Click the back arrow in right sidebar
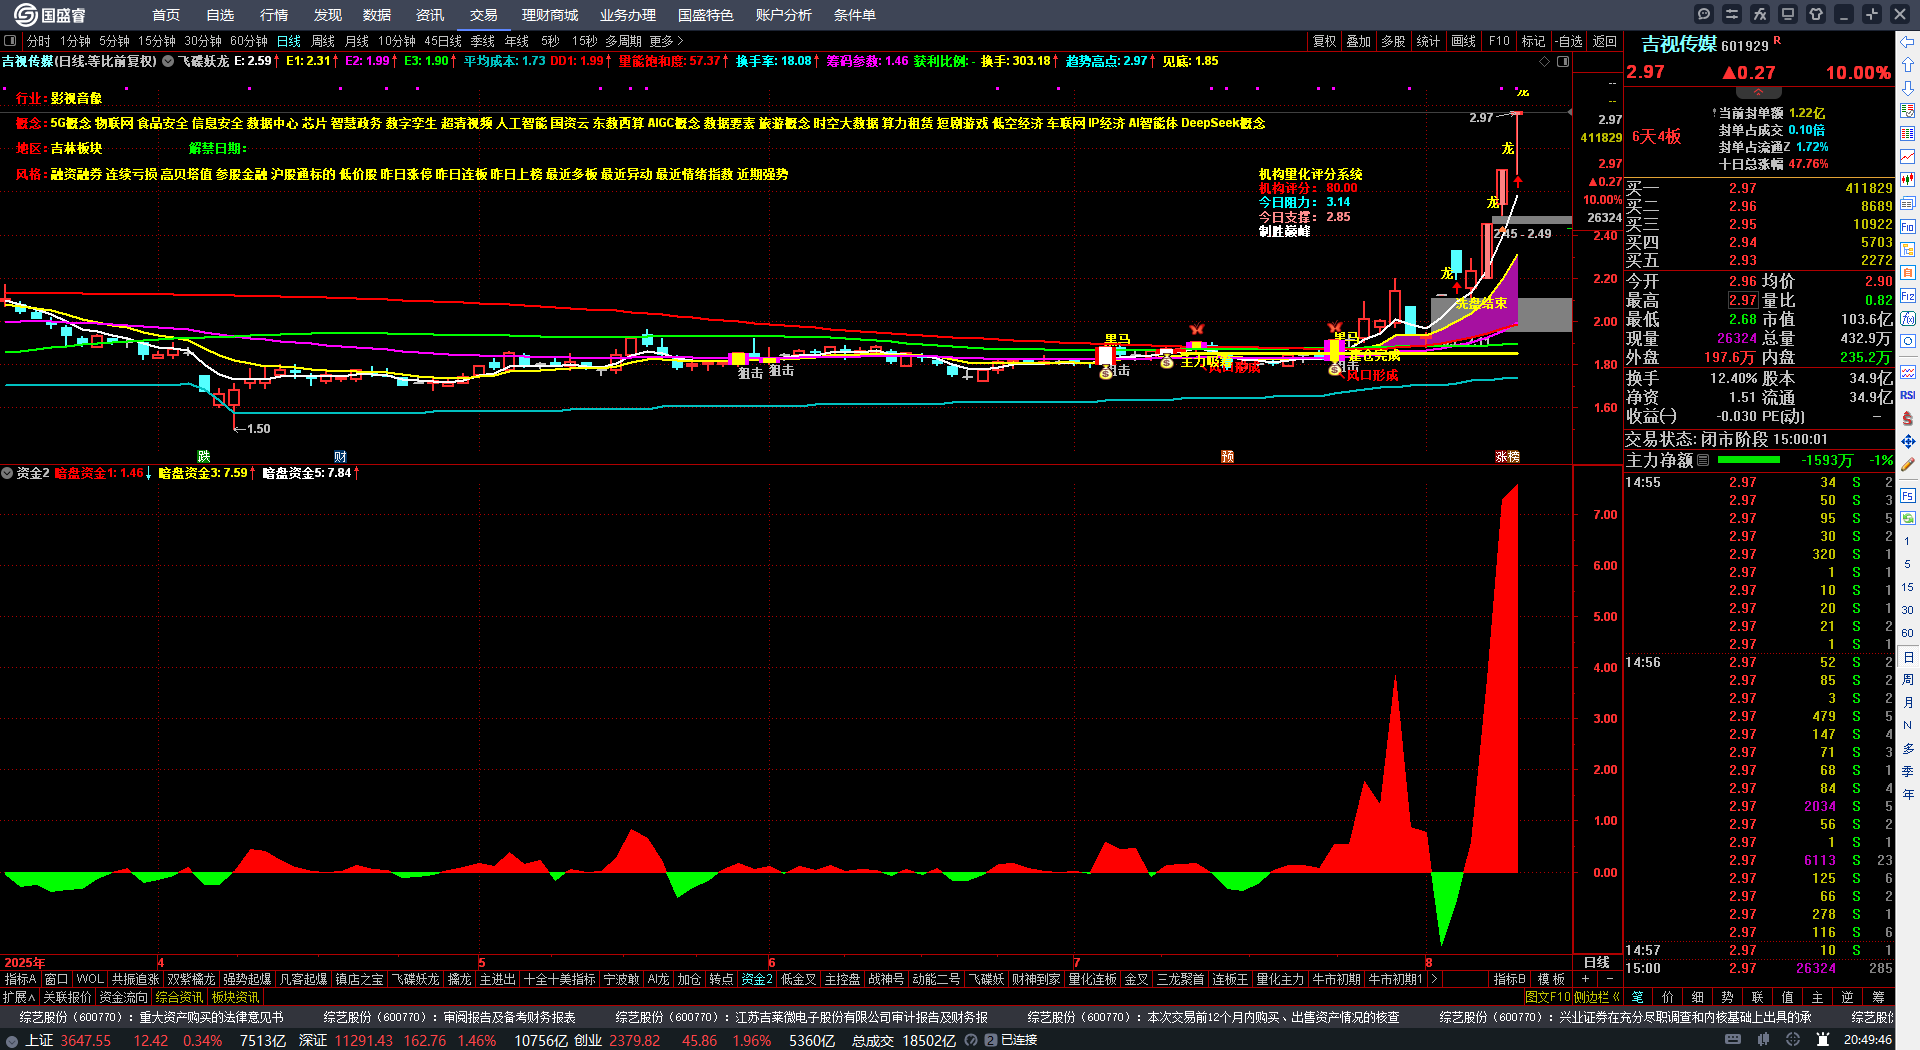 (x=1908, y=42)
